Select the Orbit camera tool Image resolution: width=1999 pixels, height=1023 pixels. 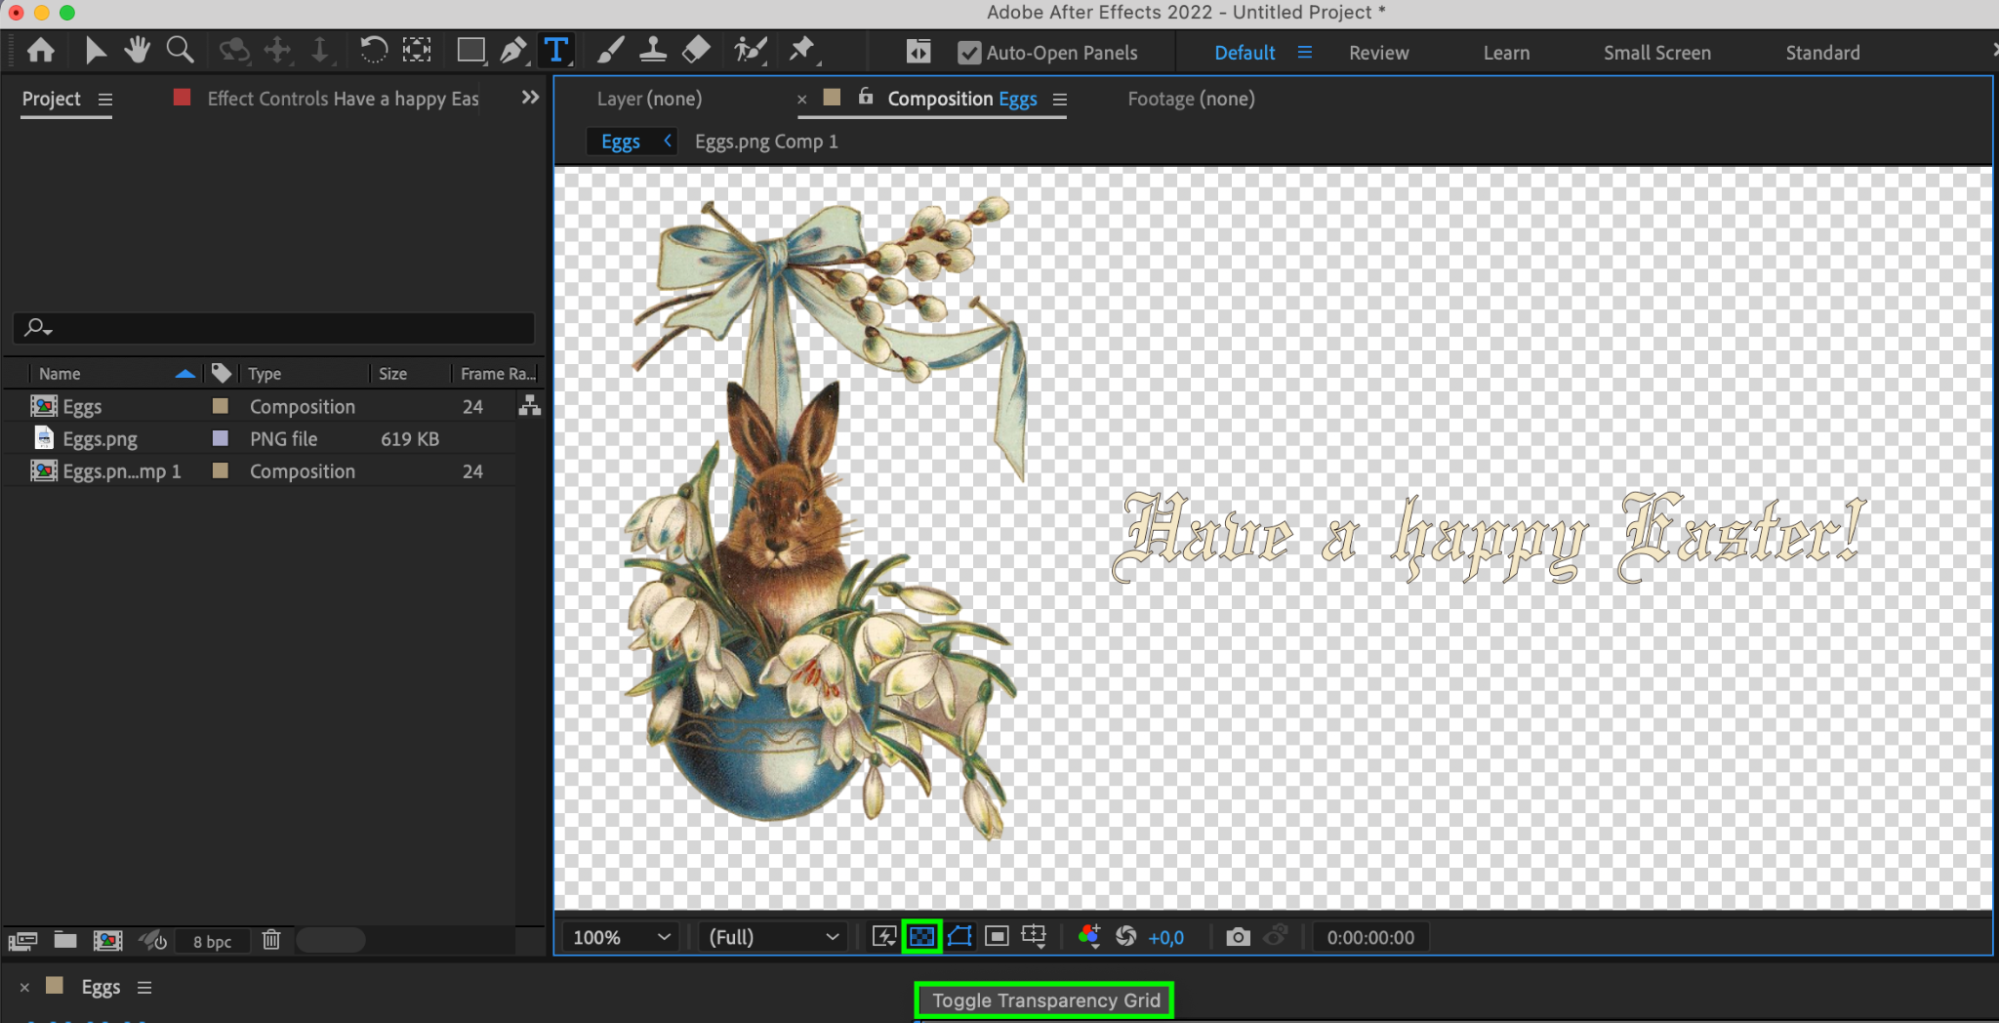(x=234, y=50)
